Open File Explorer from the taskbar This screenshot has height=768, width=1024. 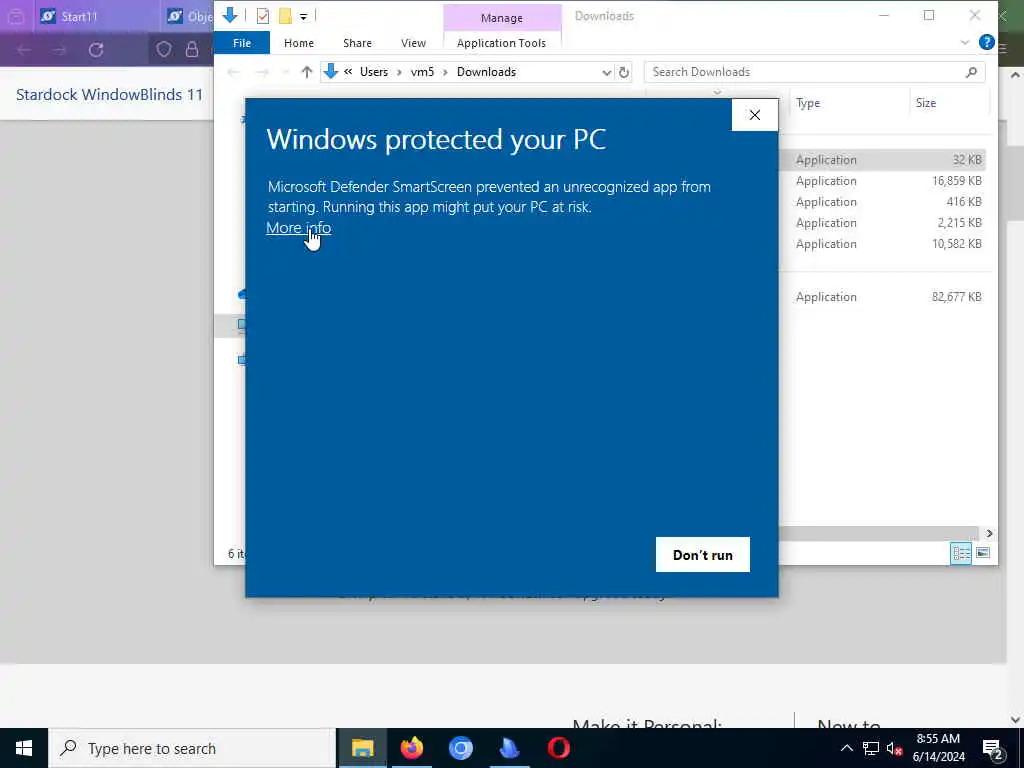[x=362, y=748]
